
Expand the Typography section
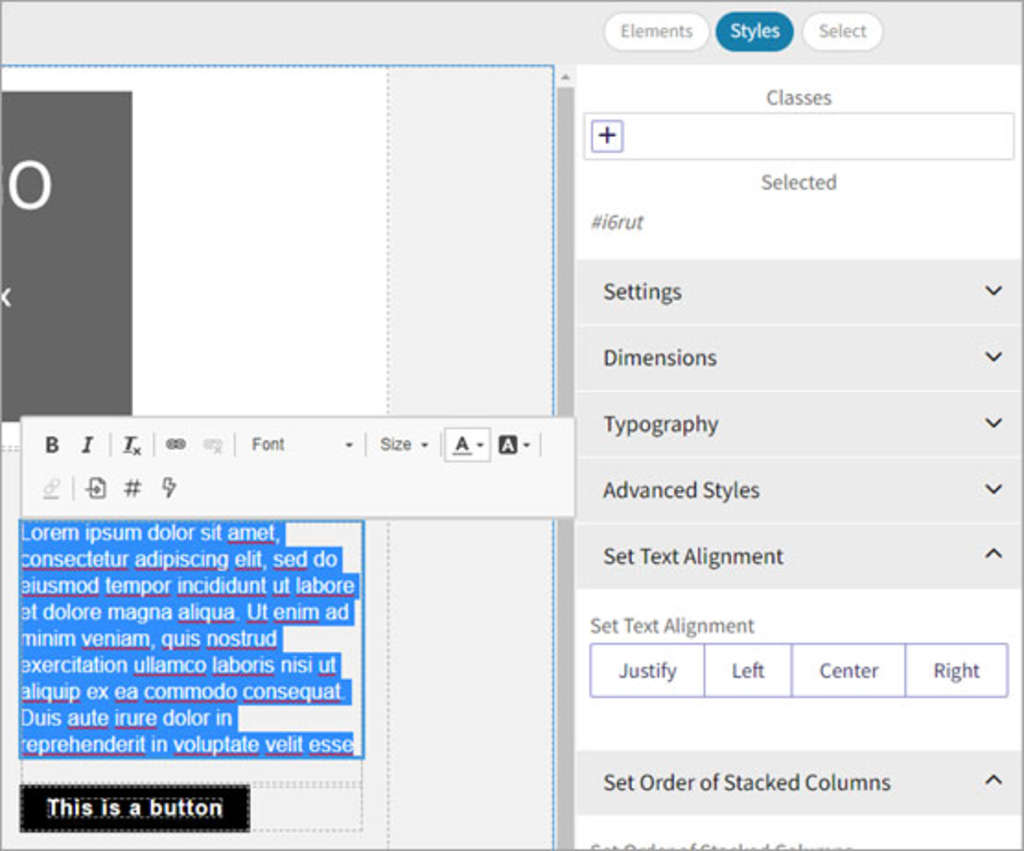click(x=798, y=424)
